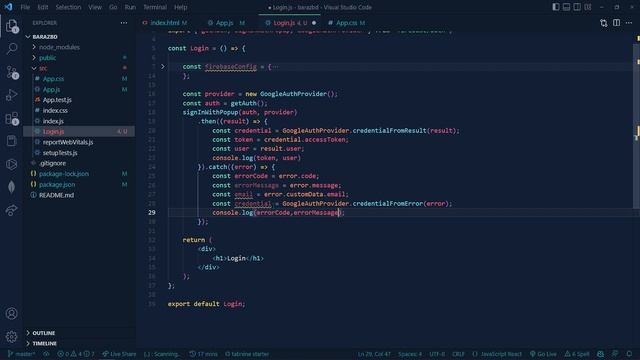The image size is (640, 360).
Task: Change Spaces: 4 indentation setting
Action: pyautogui.click(x=410, y=354)
